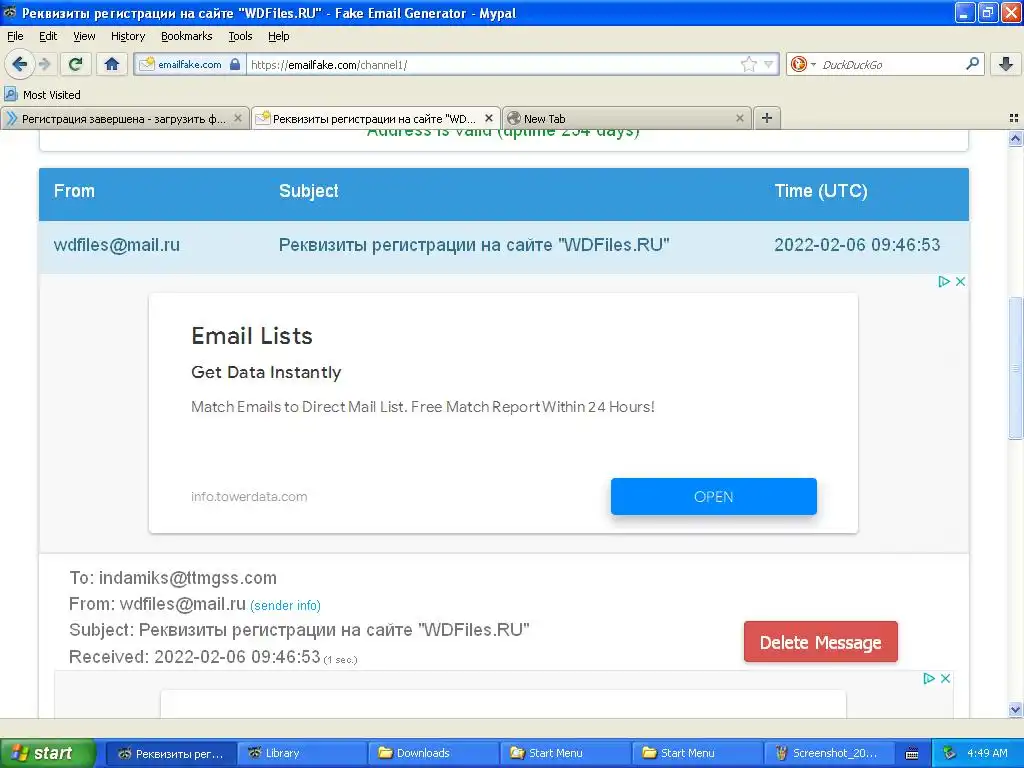This screenshot has height=768, width=1024.
Task: Open the Edit menu
Action: pos(48,36)
